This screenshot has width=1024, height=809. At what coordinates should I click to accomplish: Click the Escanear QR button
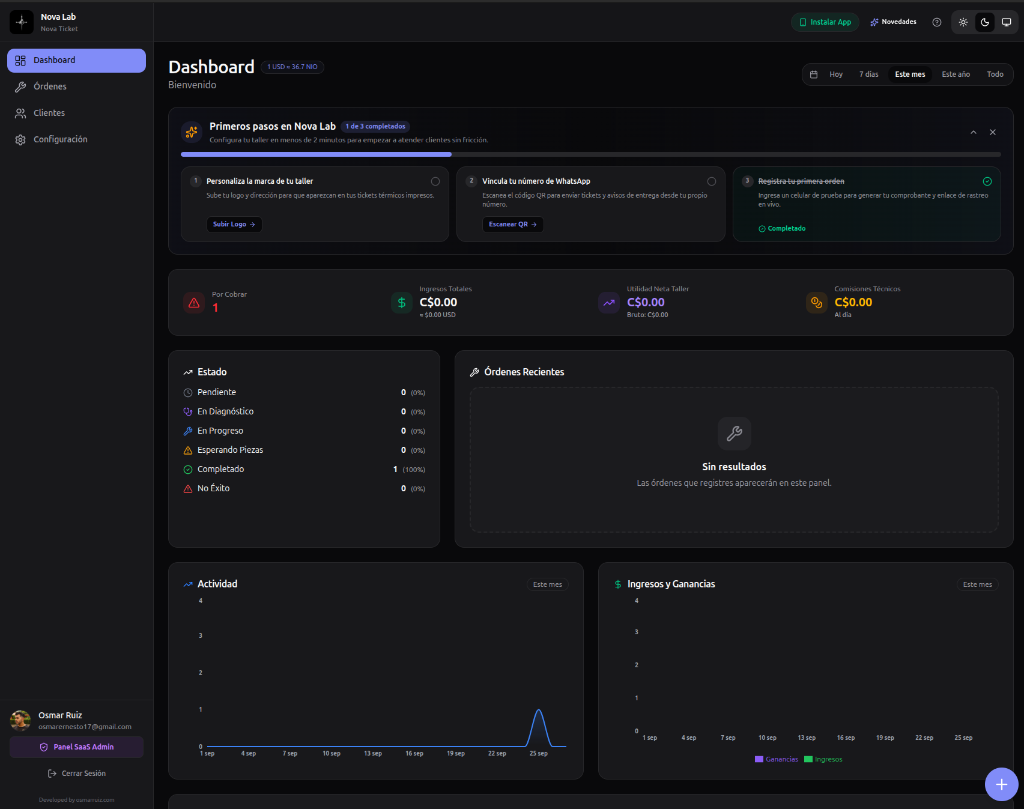[x=513, y=225]
